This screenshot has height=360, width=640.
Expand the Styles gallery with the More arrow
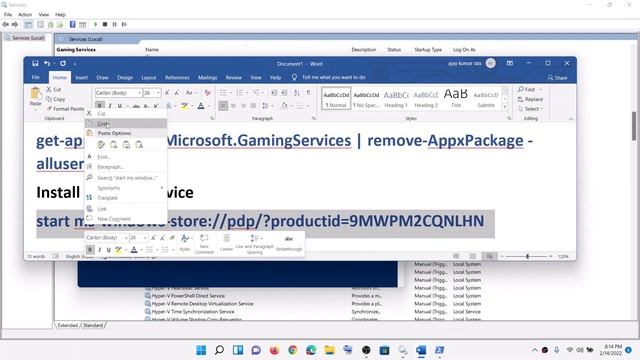pyautogui.click(x=505, y=107)
